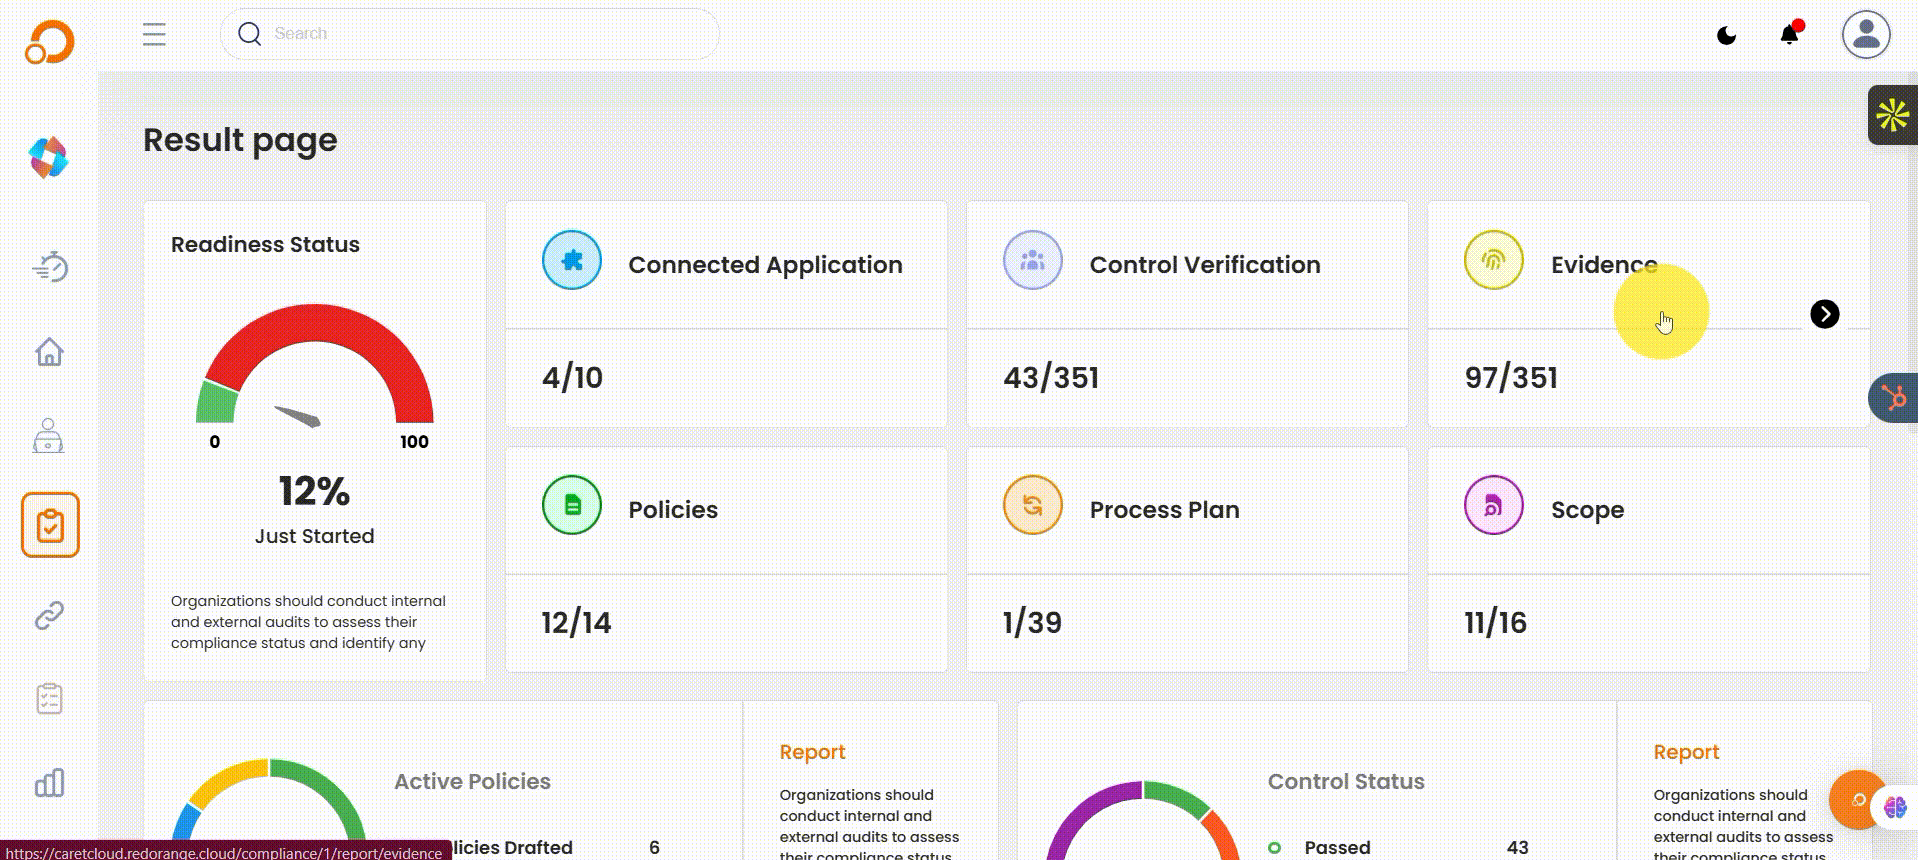Open the Process Plan card
The width and height of the screenshot is (1918, 860).
coord(1187,559)
